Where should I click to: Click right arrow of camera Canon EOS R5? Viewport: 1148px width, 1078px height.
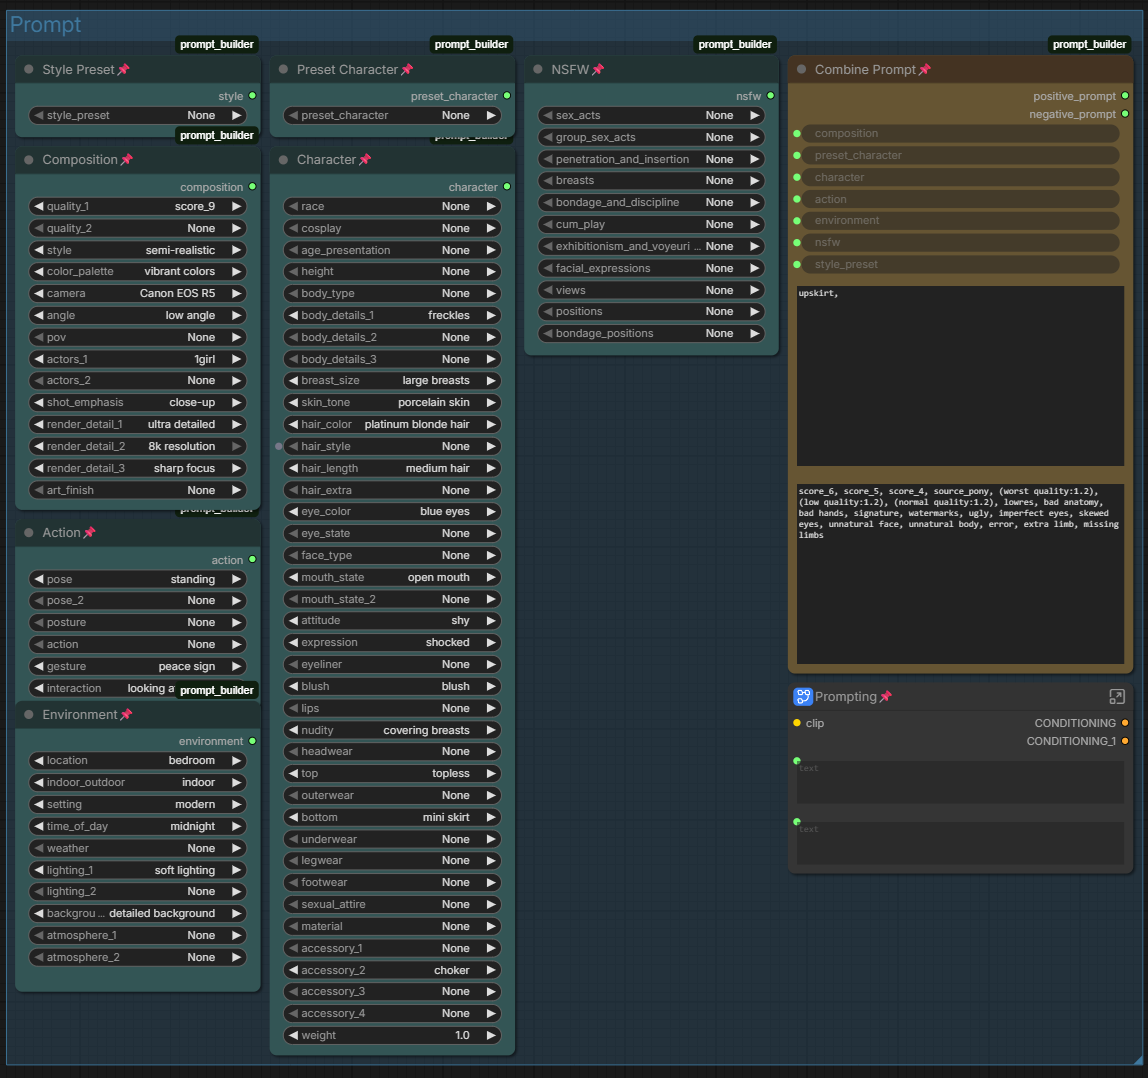[x=236, y=294]
